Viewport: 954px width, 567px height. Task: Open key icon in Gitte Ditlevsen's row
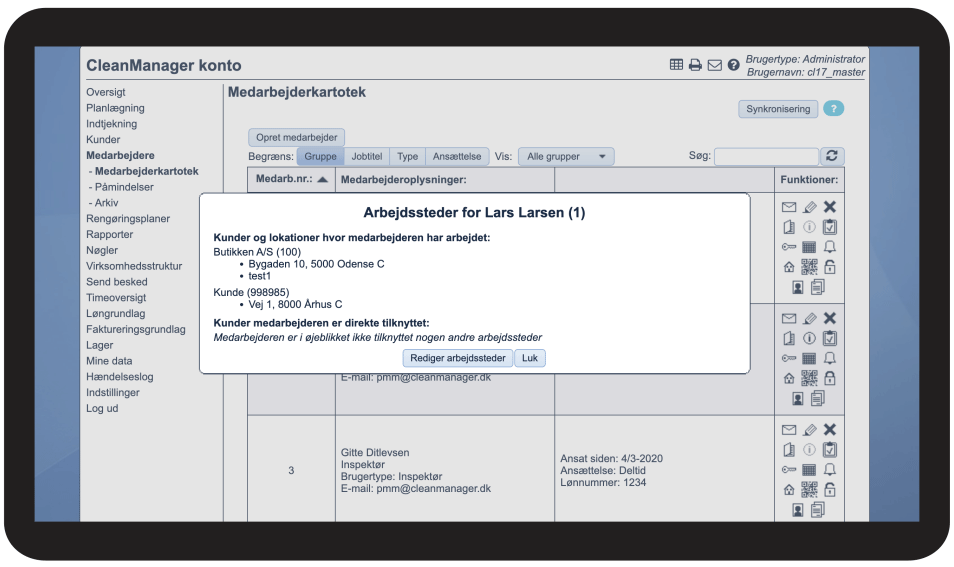click(x=789, y=470)
